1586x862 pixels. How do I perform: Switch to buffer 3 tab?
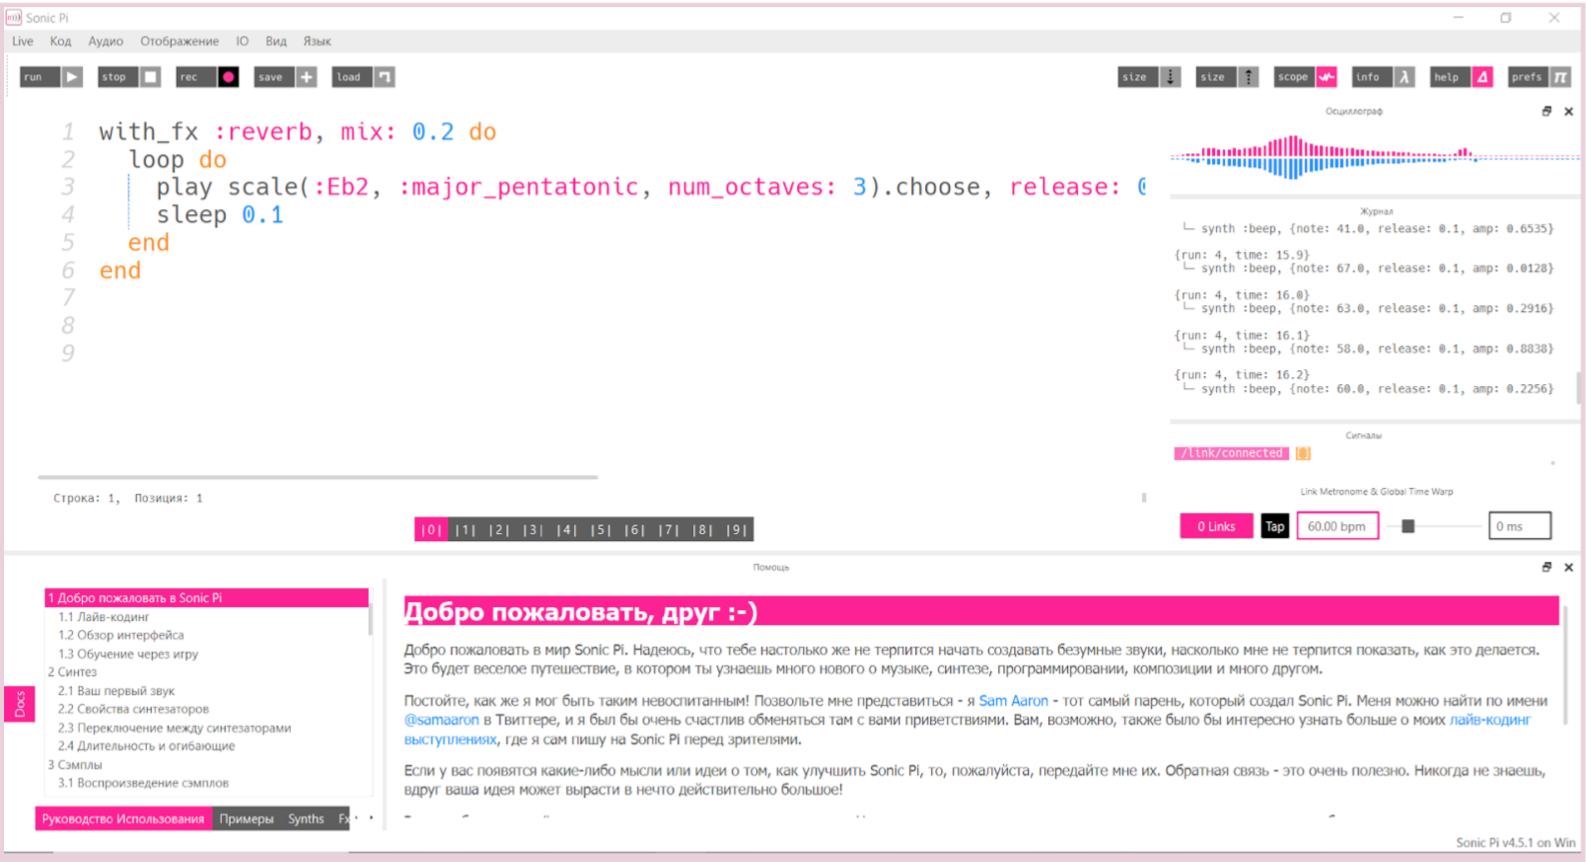[533, 530]
